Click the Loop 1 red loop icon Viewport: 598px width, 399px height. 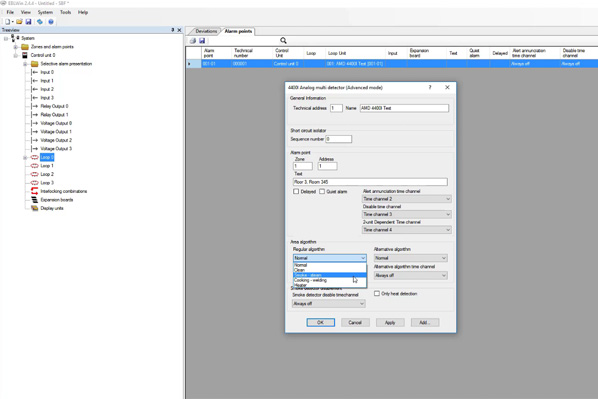(35, 166)
